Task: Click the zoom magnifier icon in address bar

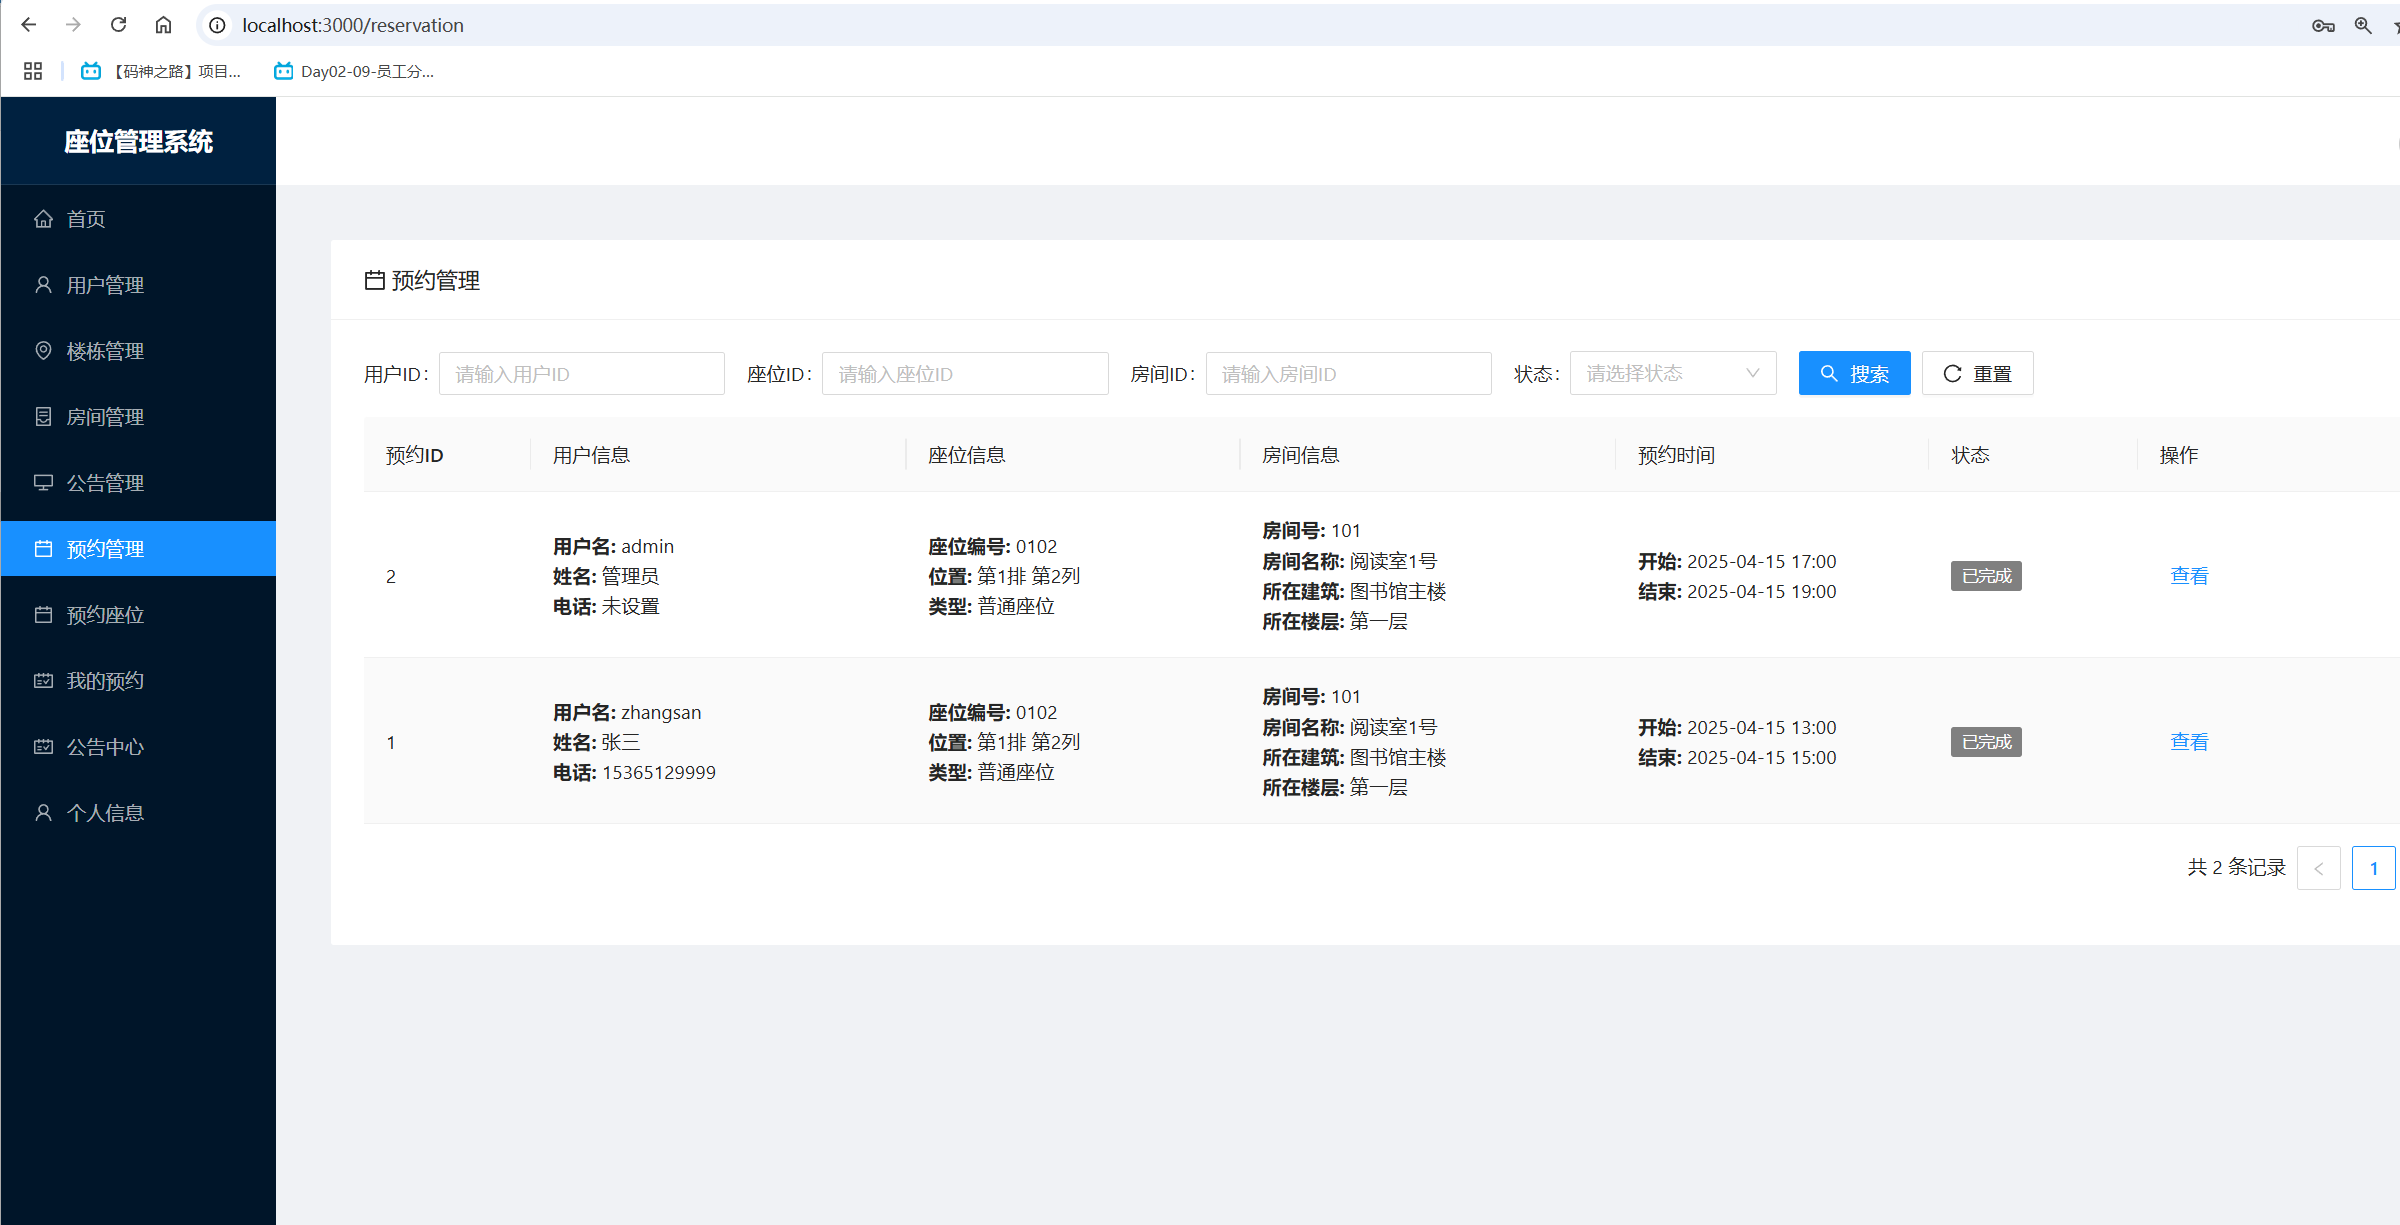Action: pyautogui.click(x=2363, y=25)
